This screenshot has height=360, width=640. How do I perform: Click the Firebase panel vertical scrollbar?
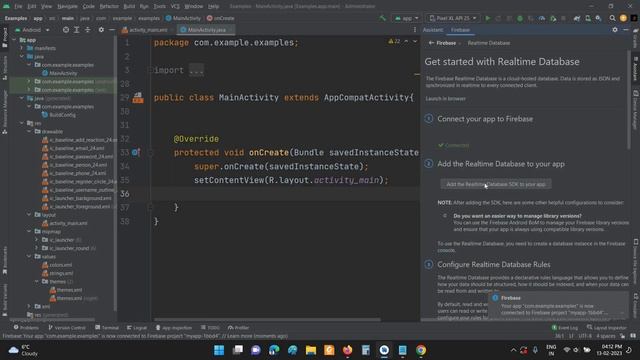coord(629,100)
